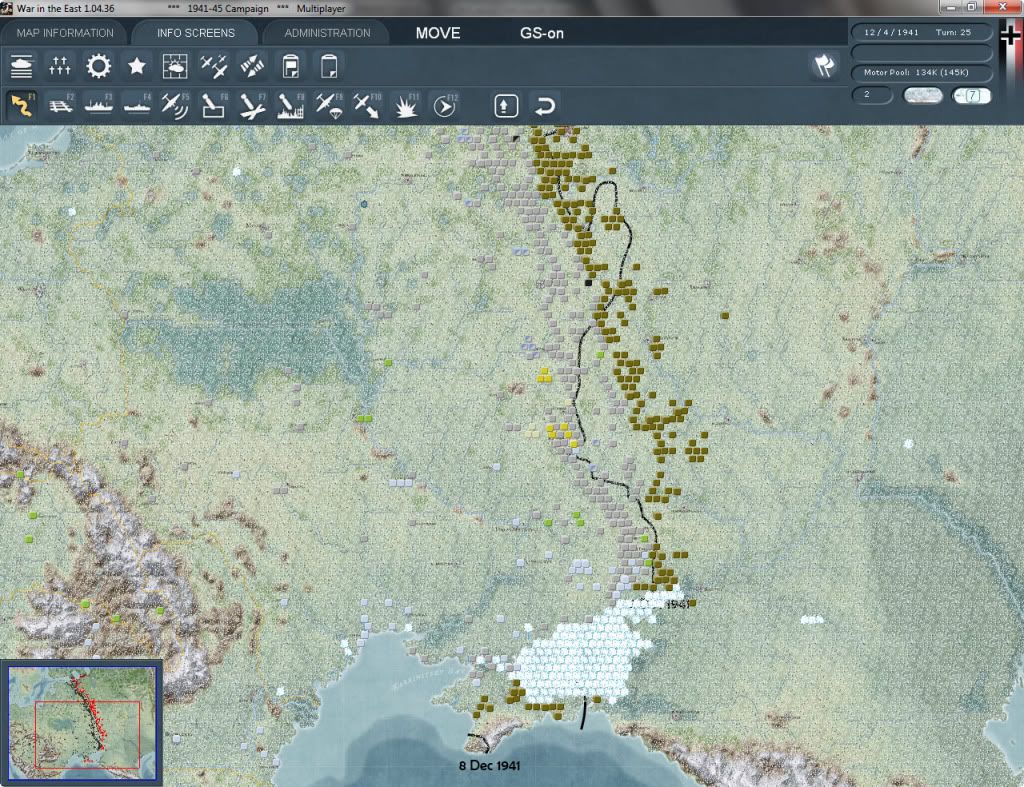The width and height of the screenshot is (1024, 787).
Task: Click the minimap overview thumbnail
Action: point(82,723)
